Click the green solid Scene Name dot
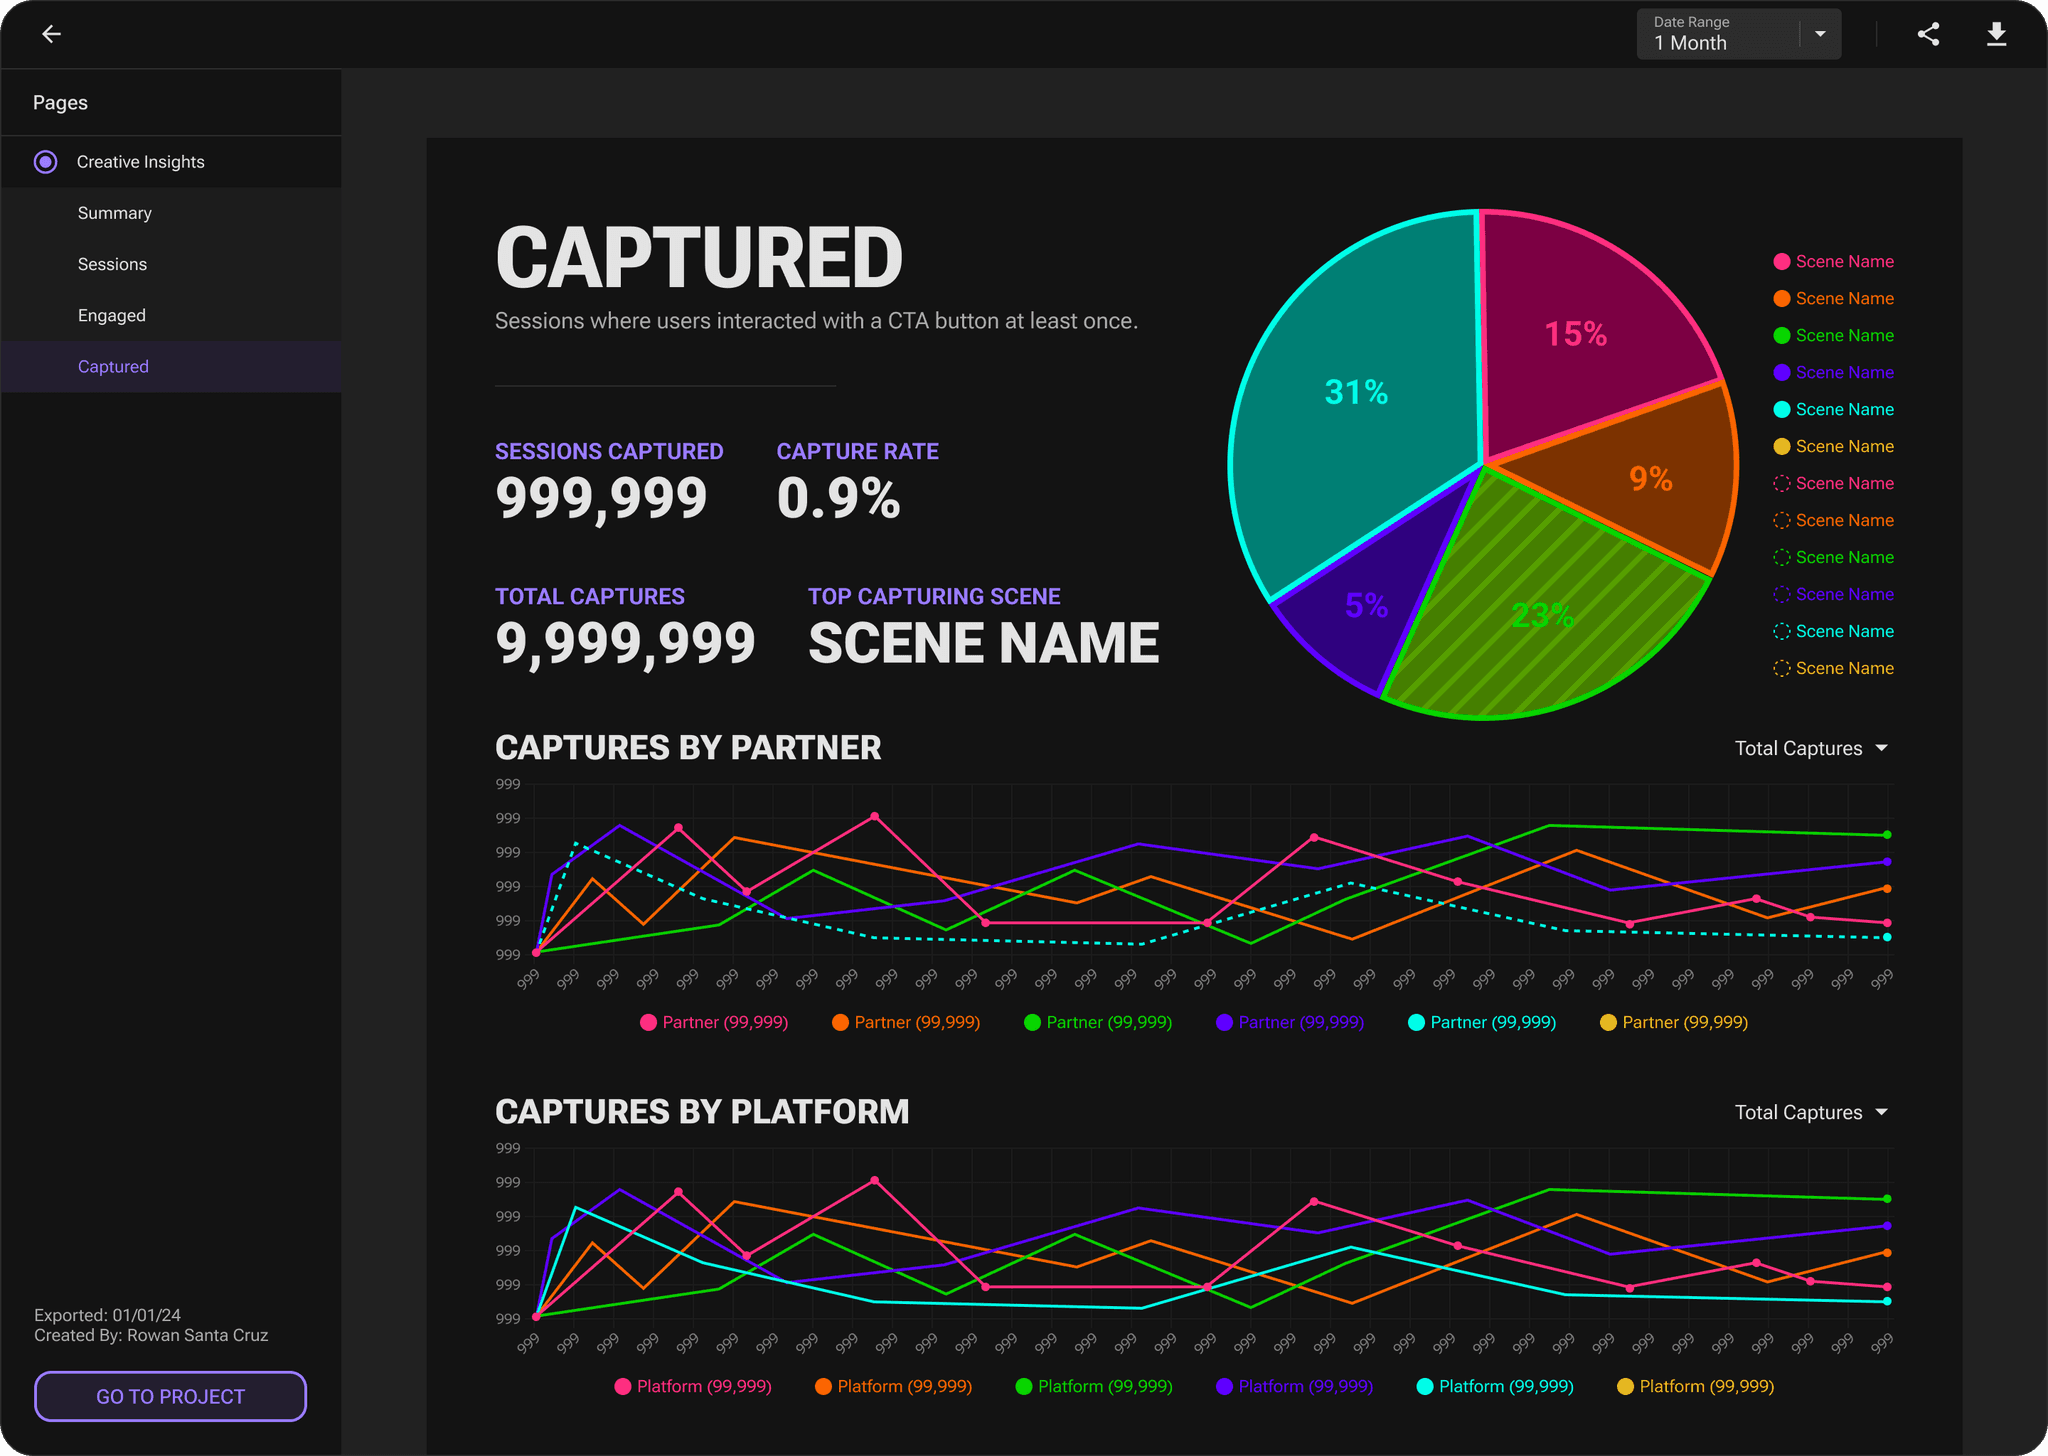The height and width of the screenshot is (1456, 2048). point(1781,336)
